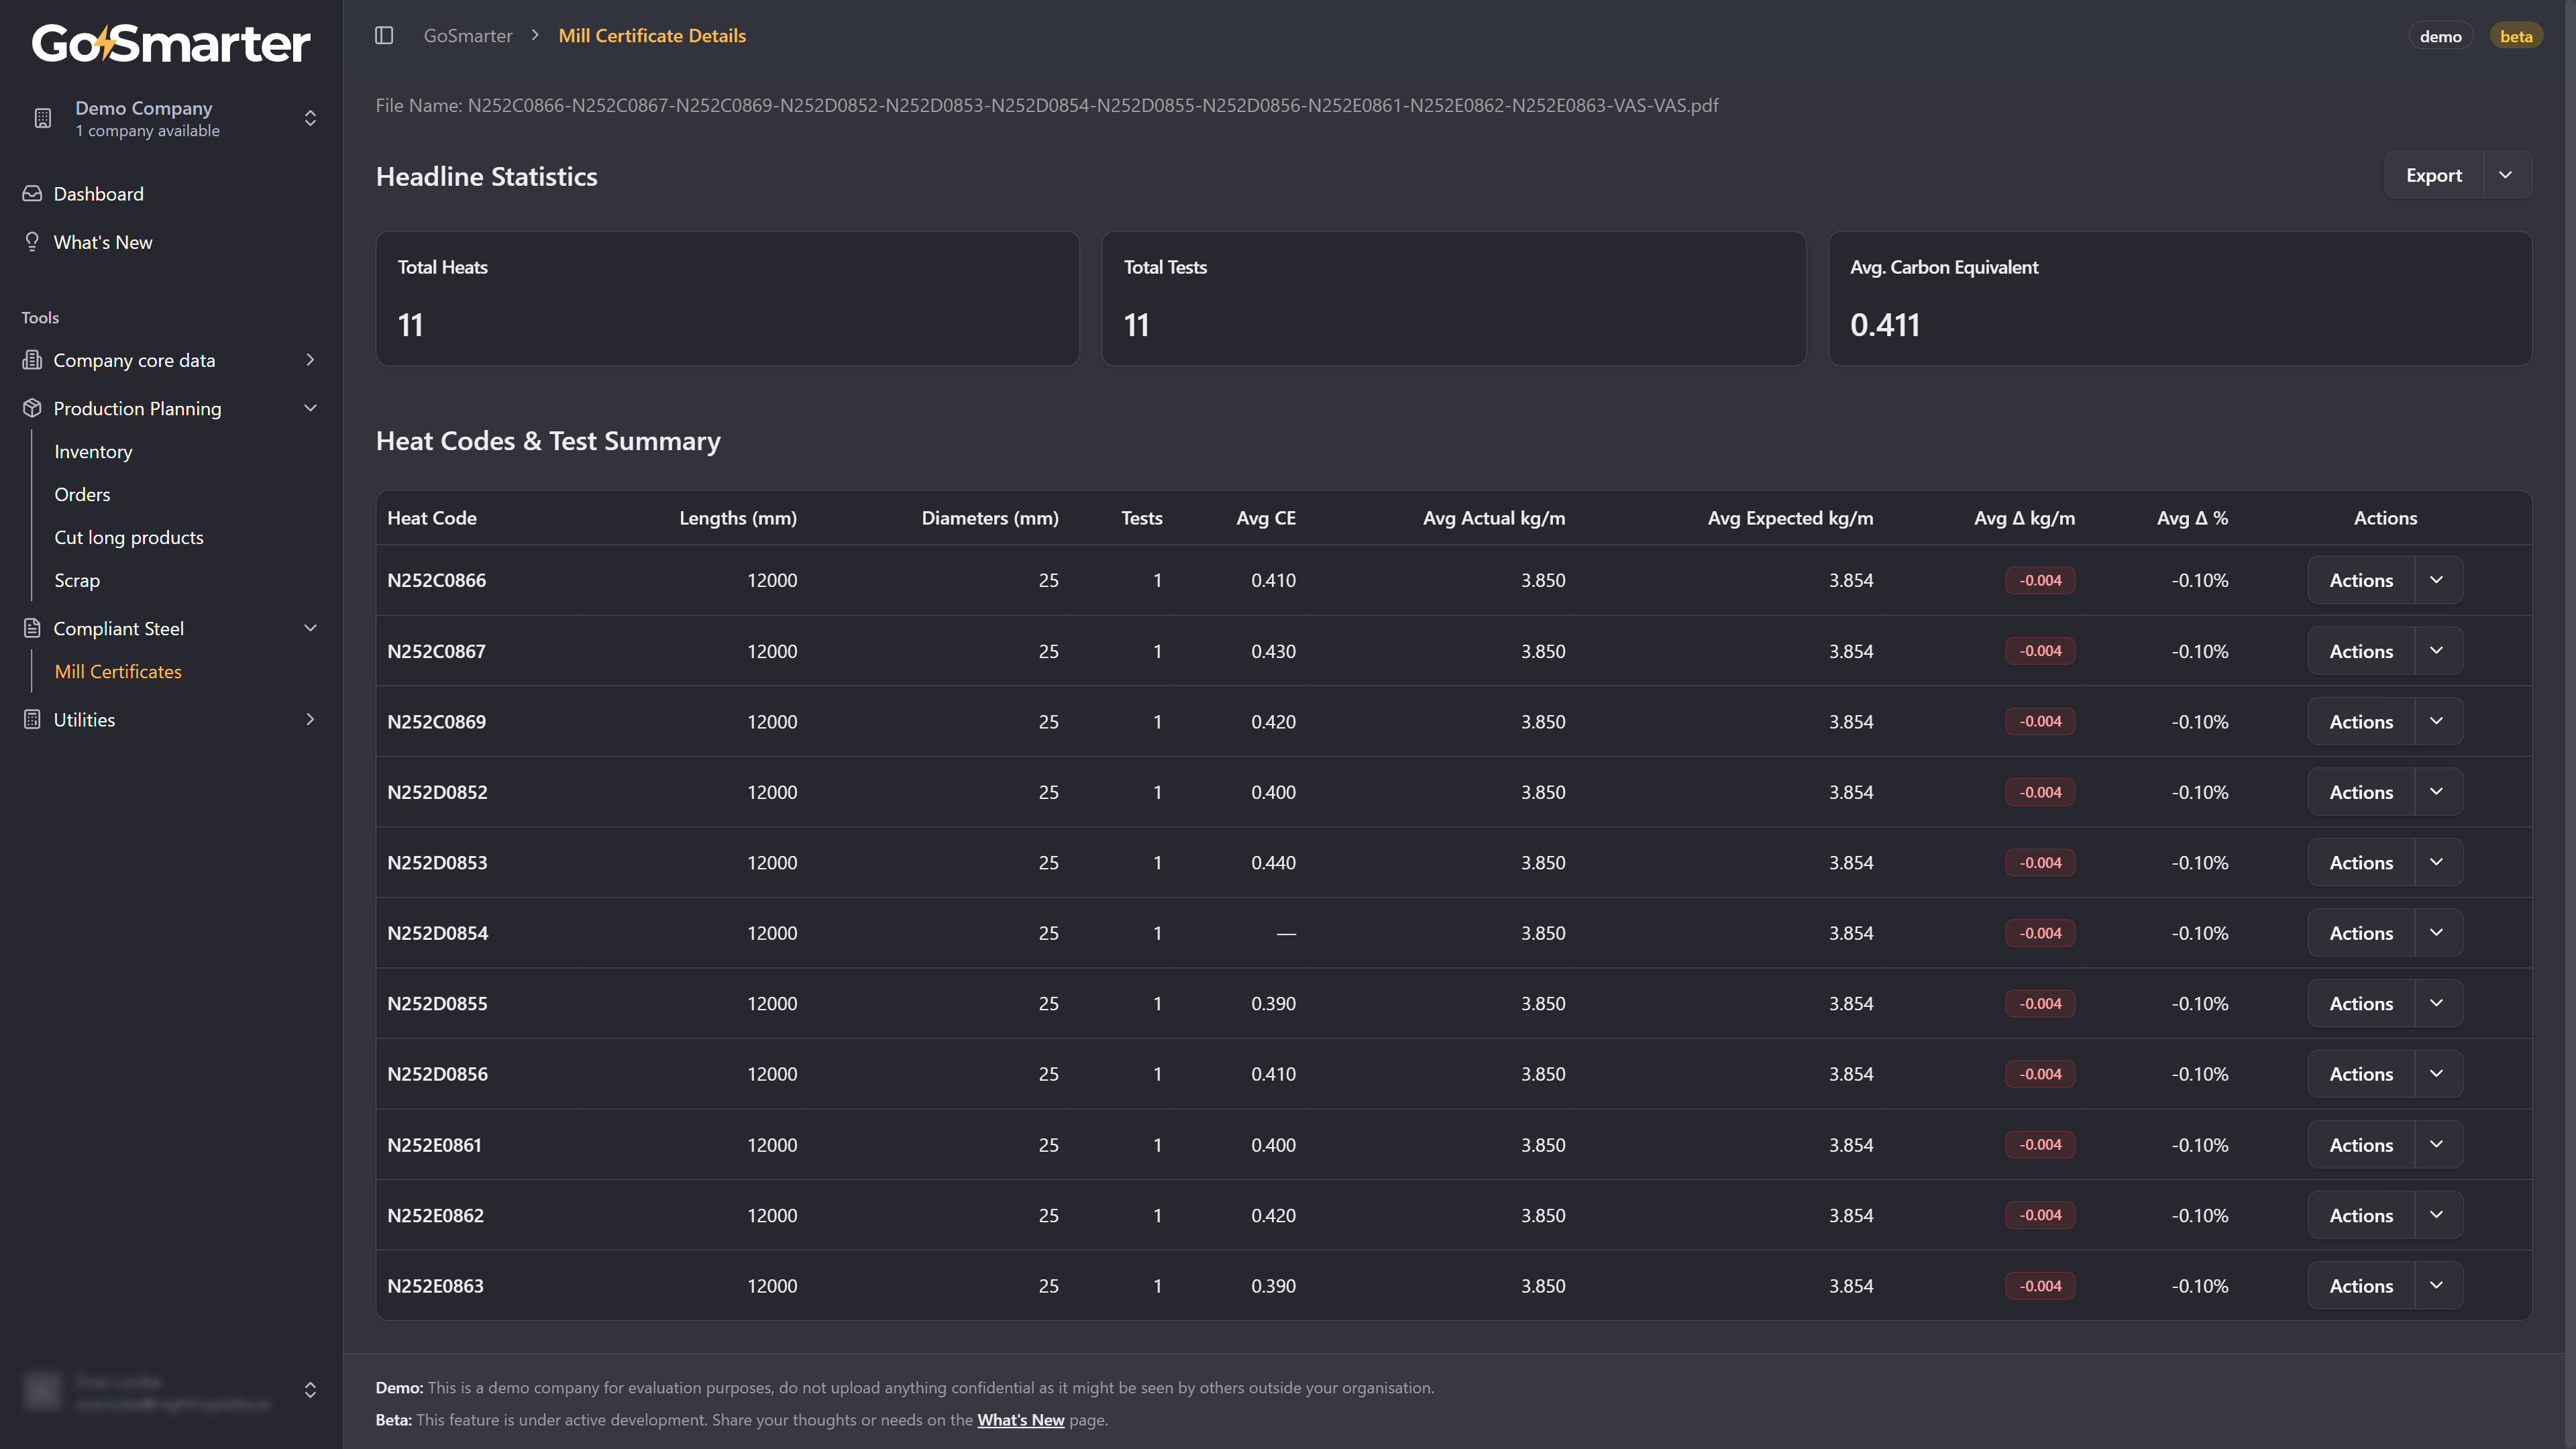Click the Company core data icon
This screenshot has width=2576, height=1449.
(32, 360)
